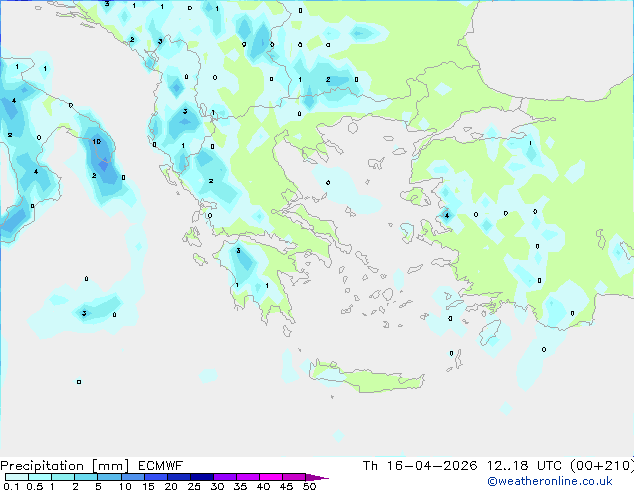Select the 40–45 mm magenta legend swatch
The image size is (634, 490).
click(x=271, y=477)
